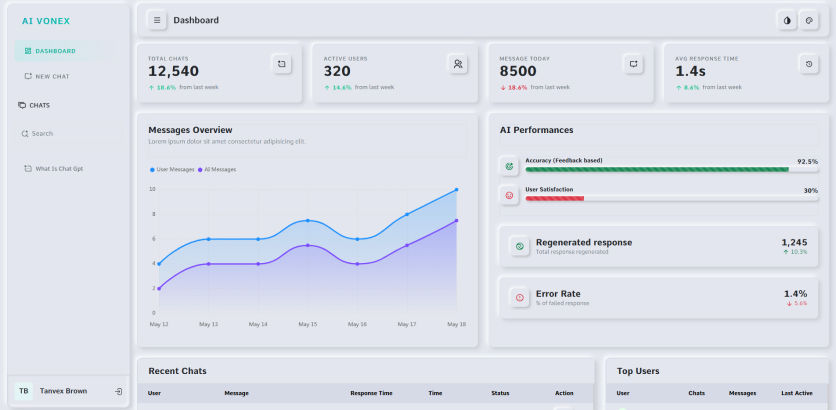Open the theme color palette icon

809,20
